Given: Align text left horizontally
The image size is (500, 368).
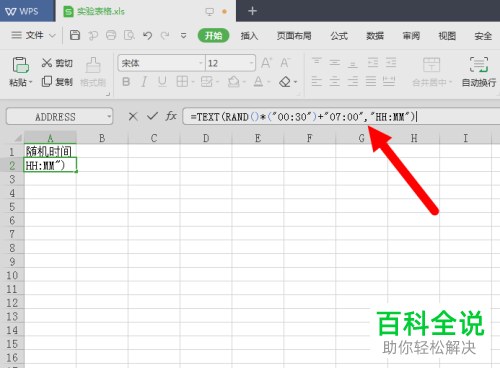Looking at the screenshot, I should click(x=317, y=81).
